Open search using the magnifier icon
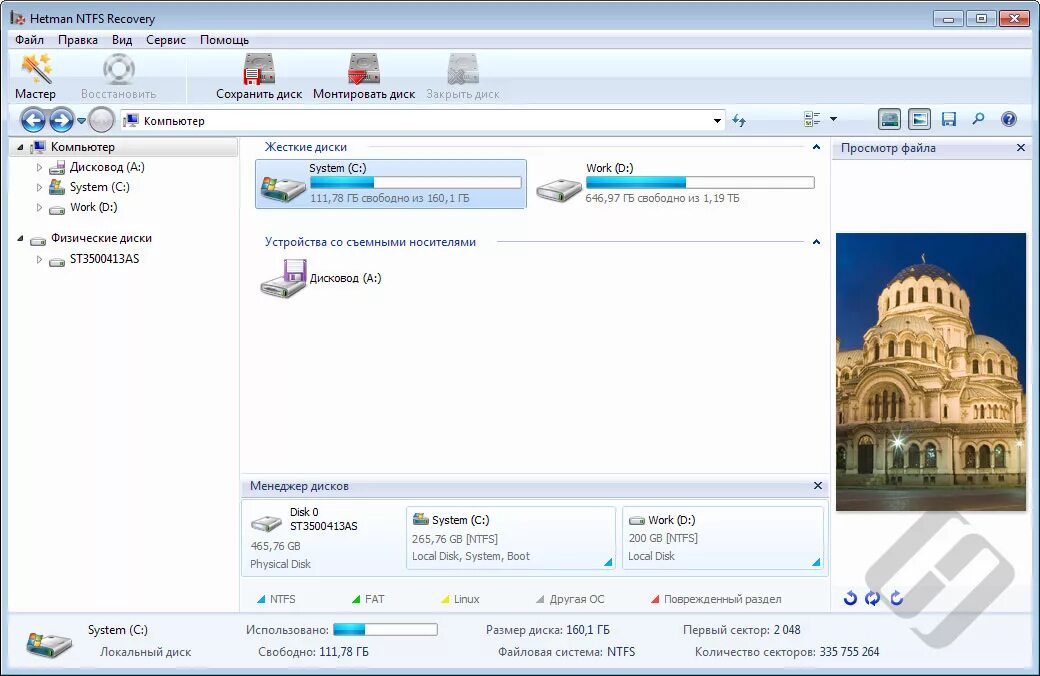Viewport: 1040px width, 676px height. pyautogui.click(x=979, y=119)
